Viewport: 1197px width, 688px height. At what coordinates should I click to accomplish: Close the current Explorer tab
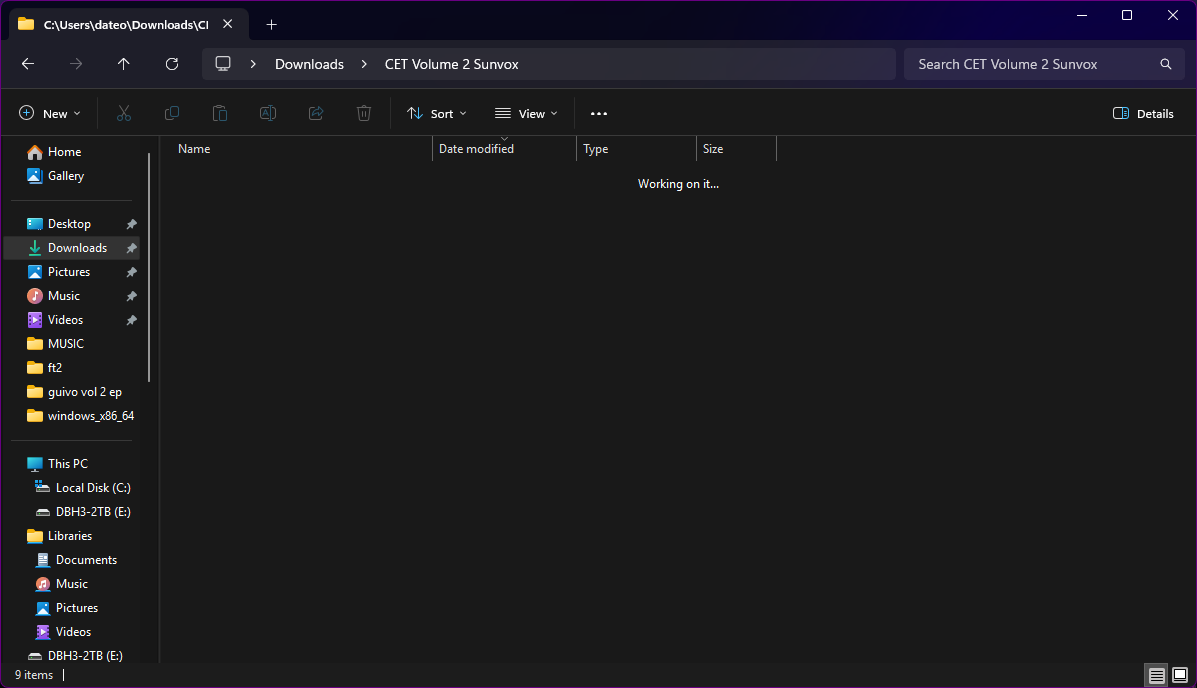227,24
